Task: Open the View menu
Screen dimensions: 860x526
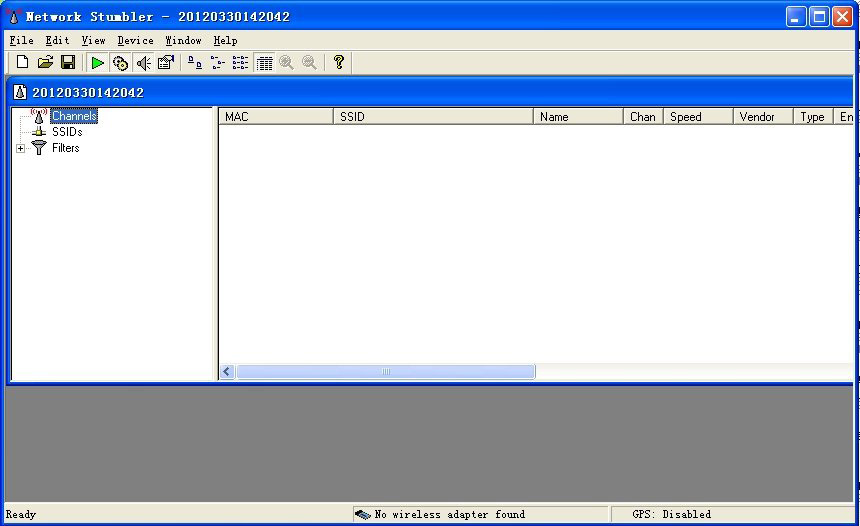Action: [93, 41]
